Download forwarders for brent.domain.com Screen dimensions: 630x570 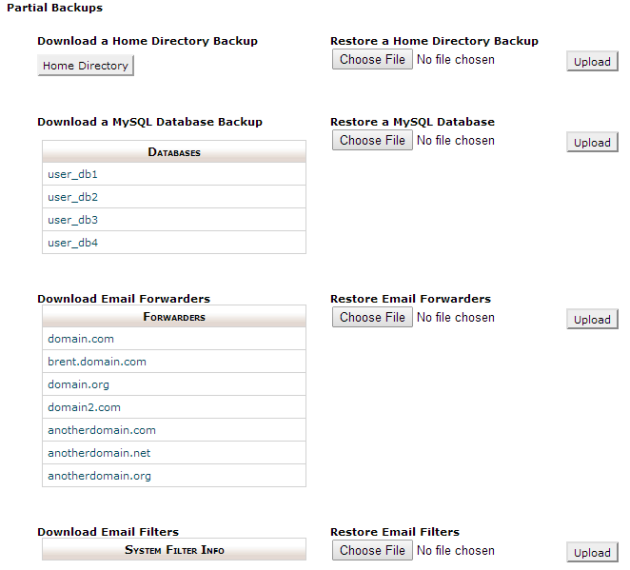97,362
